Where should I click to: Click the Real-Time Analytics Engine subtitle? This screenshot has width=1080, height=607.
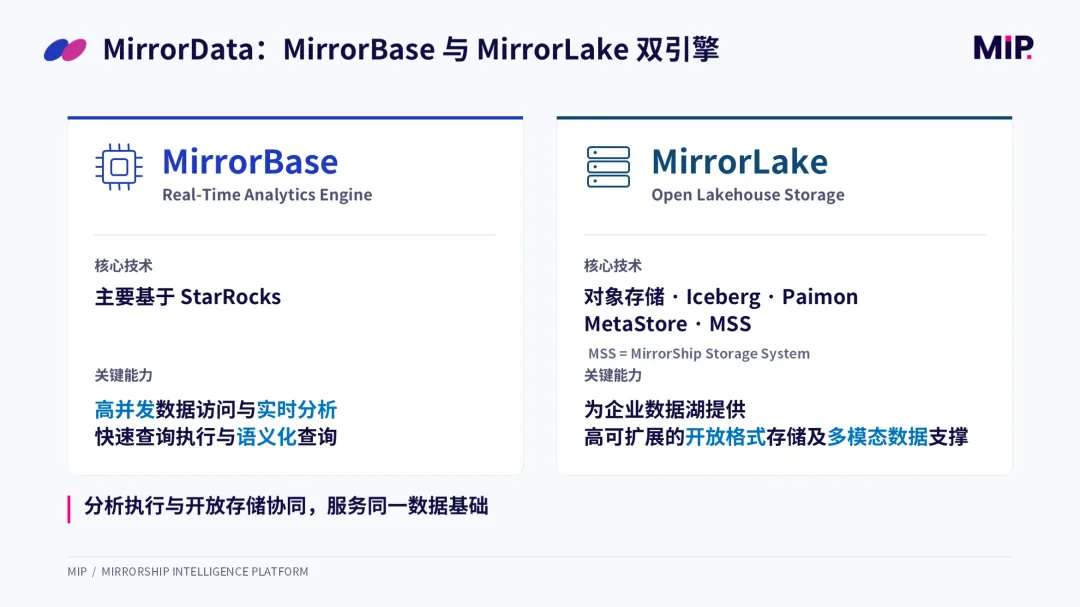267,195
